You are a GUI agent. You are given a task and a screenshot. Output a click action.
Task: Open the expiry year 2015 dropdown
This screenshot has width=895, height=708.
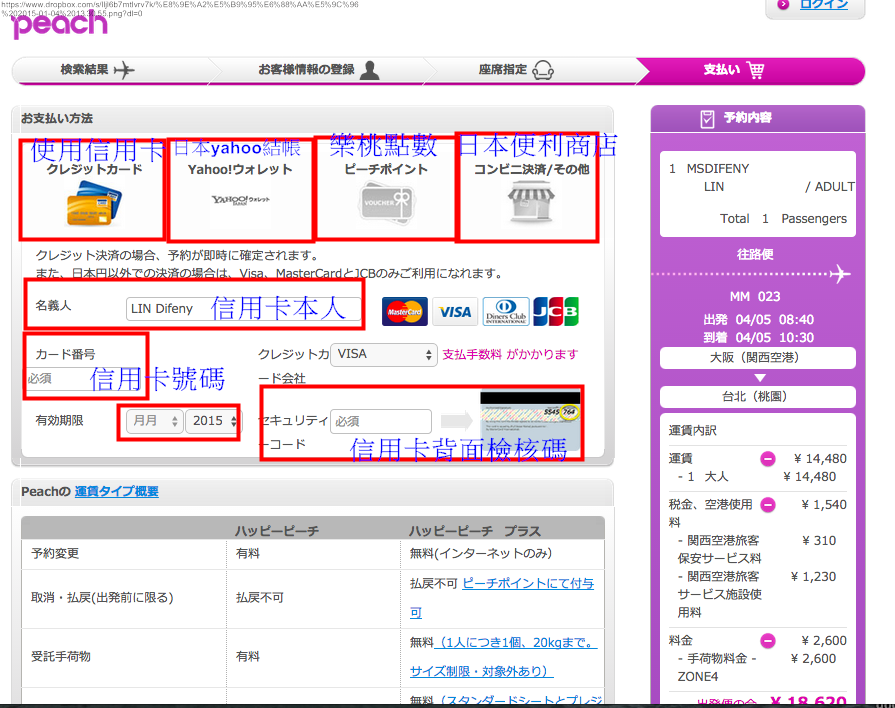[214, 421]
